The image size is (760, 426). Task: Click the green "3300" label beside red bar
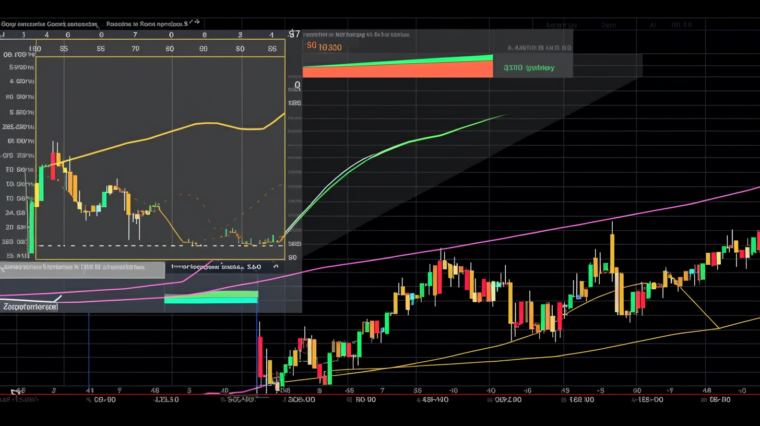[528, 68]
